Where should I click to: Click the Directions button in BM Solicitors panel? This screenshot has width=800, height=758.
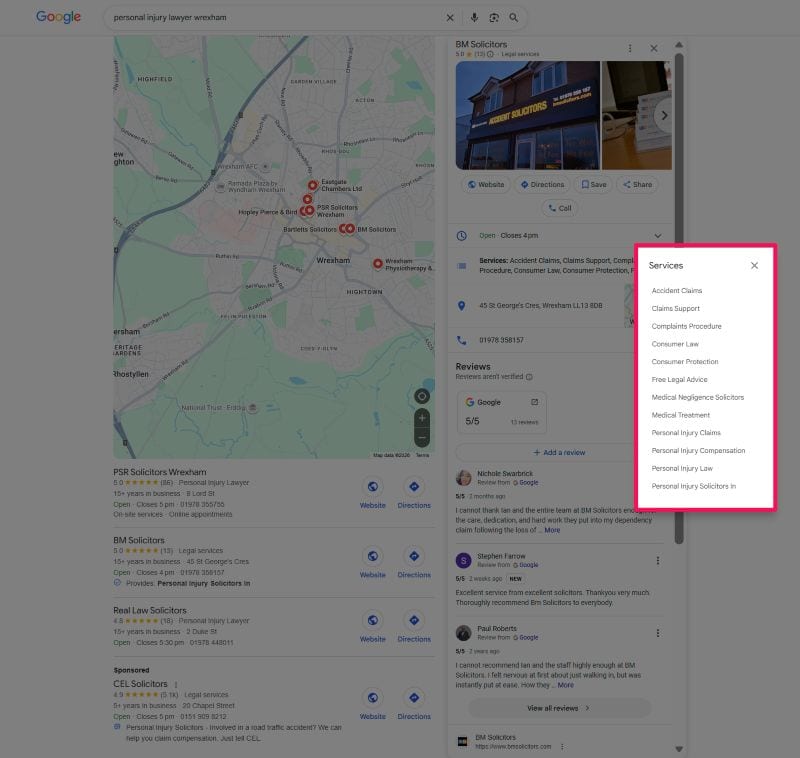(x=542, y=185)
